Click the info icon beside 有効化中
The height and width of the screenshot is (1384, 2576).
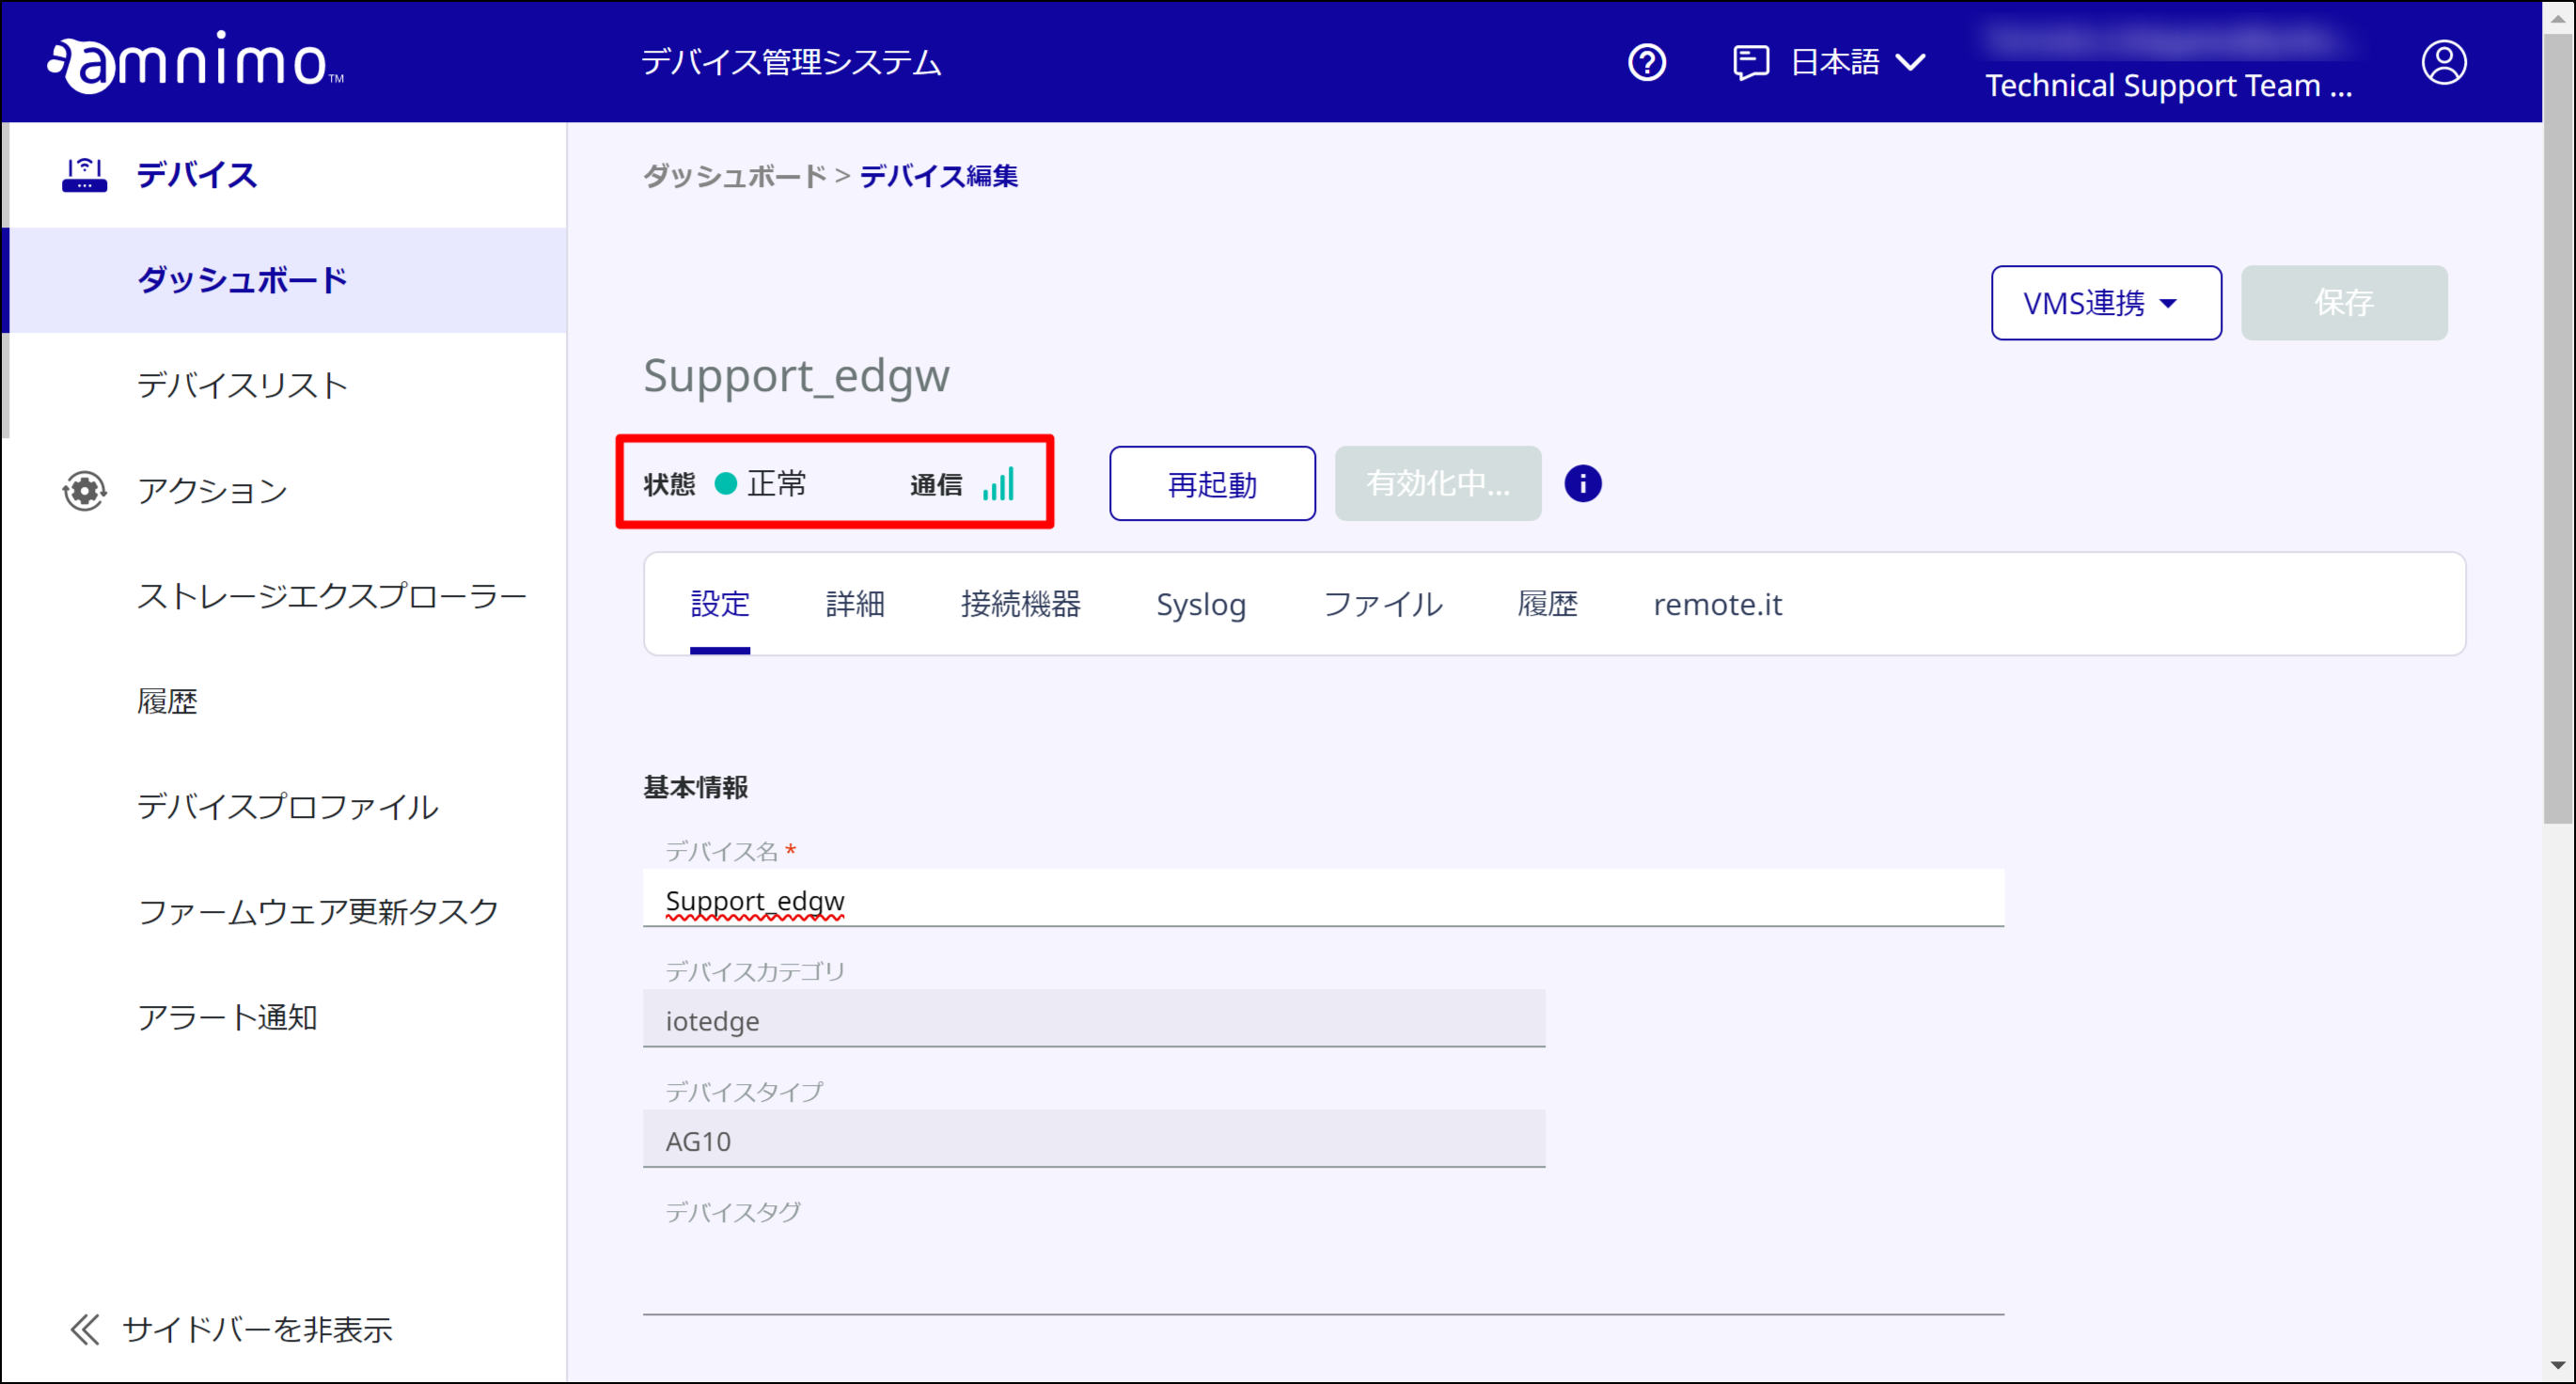1582,483
